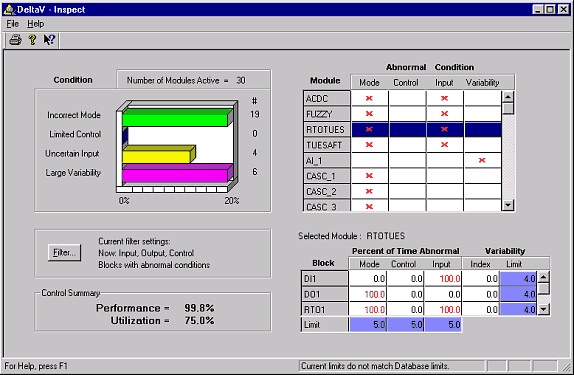The image size is (574, 375).
Task: Click the Input column header in module table
Action: [x=444, y=83]
